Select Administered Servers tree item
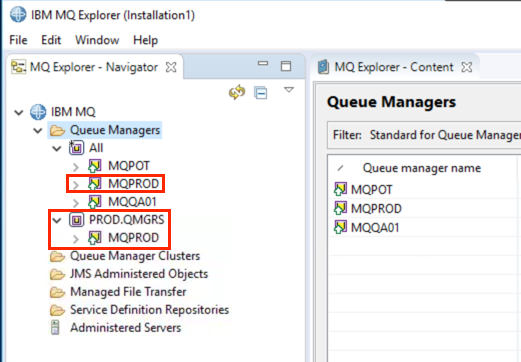Image resolution: width=521 pixels, height=362 pixels. [125, 328]
